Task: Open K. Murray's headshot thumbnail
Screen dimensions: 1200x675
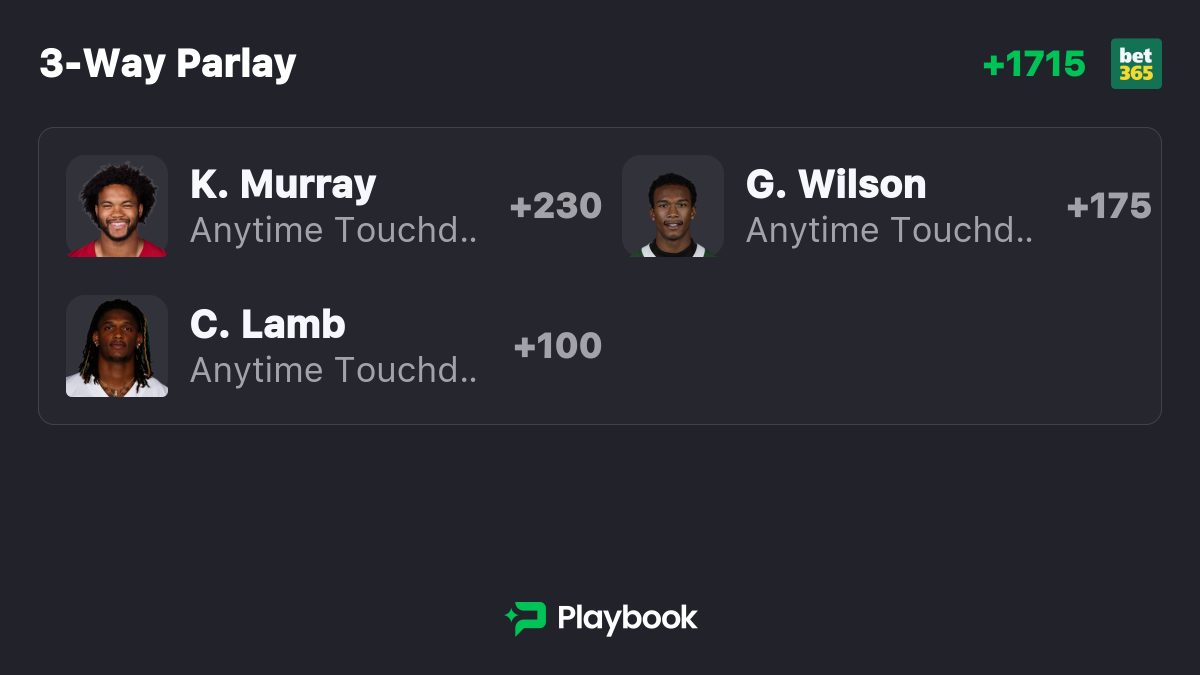Action: pos(117,206)
